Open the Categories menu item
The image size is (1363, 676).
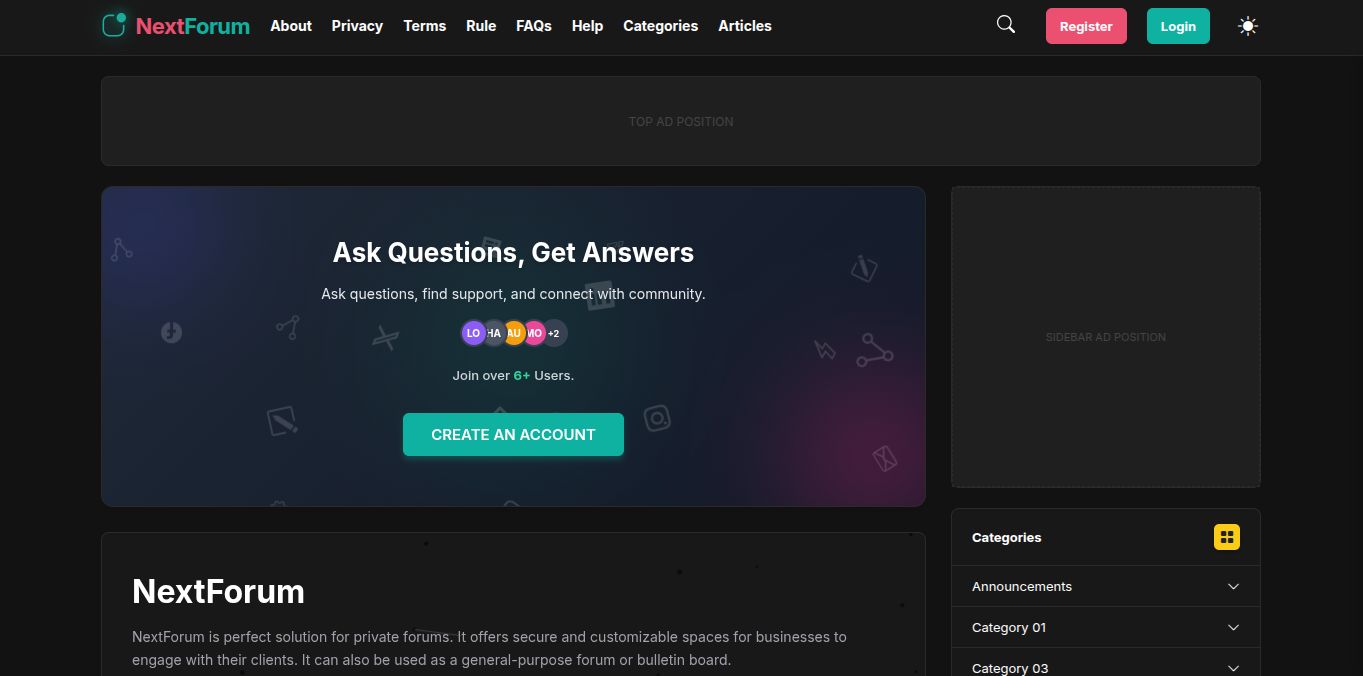(660, 26)
